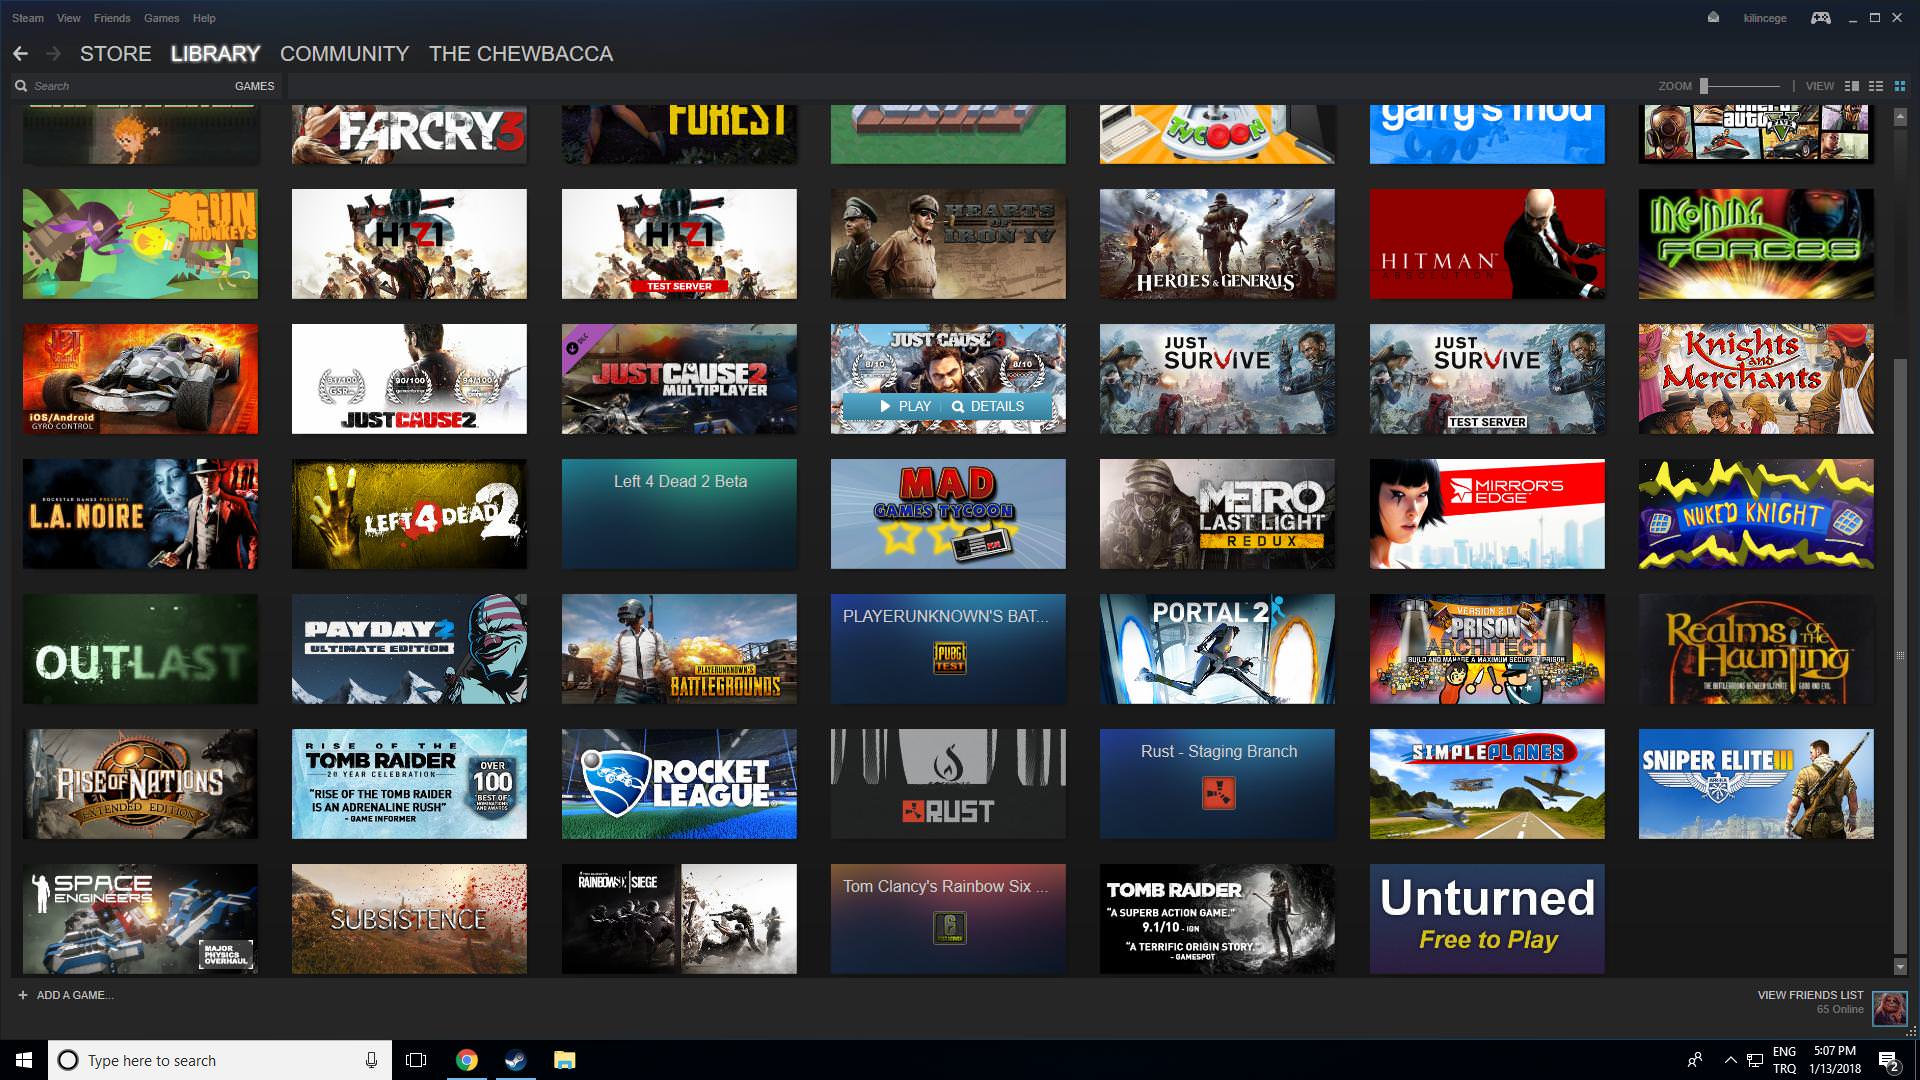The width and height of the screenshot is (1920, 1080).
Task: Open the kilincege account dropdown
Action: pyautogui.click(x=1764, y=18)
